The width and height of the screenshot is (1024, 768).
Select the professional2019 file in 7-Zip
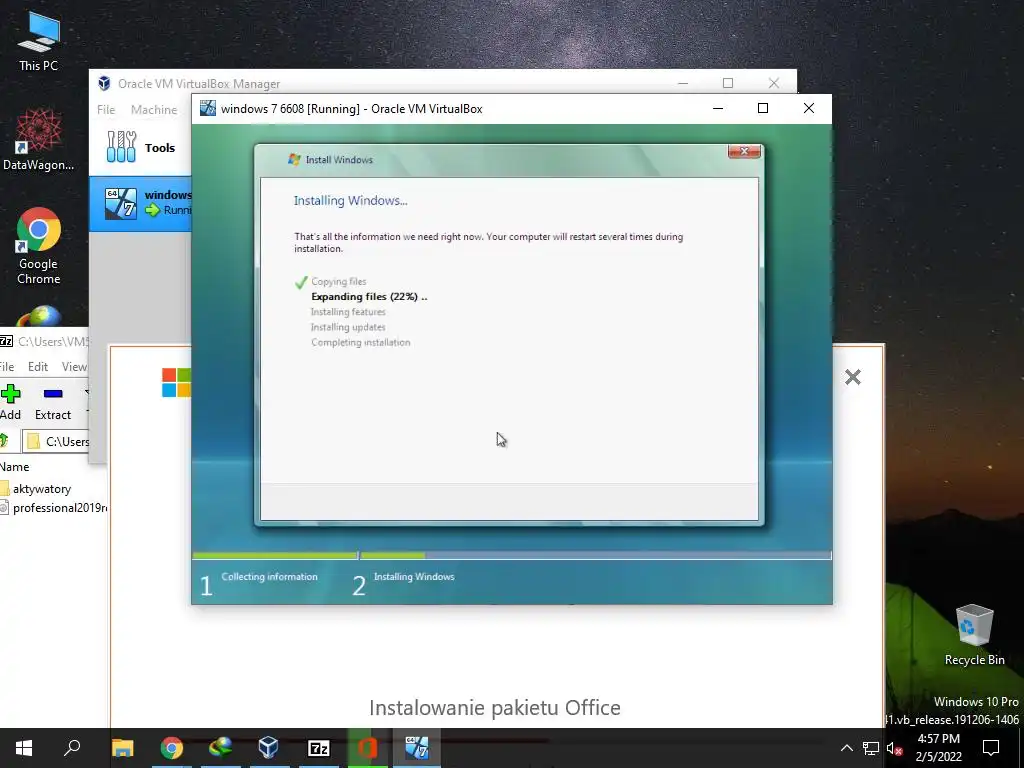[54, 507]
